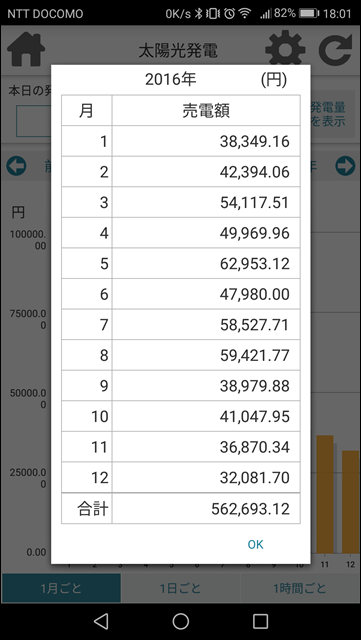Switch to 1日ごと tab
The image size is (361, 640).
coord(180,588)
